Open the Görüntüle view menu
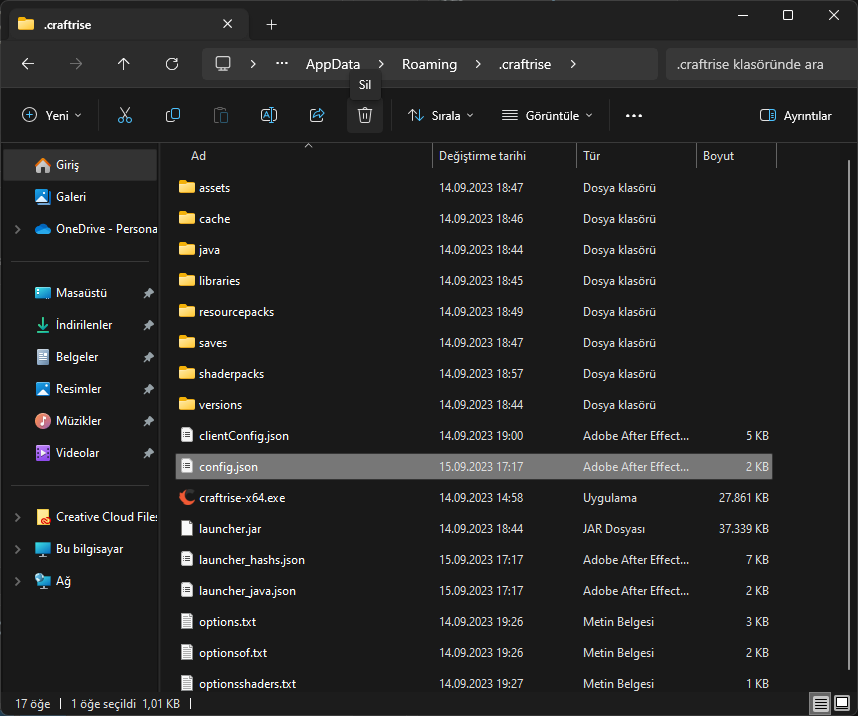858x716 pixels. tap(547, 115)
